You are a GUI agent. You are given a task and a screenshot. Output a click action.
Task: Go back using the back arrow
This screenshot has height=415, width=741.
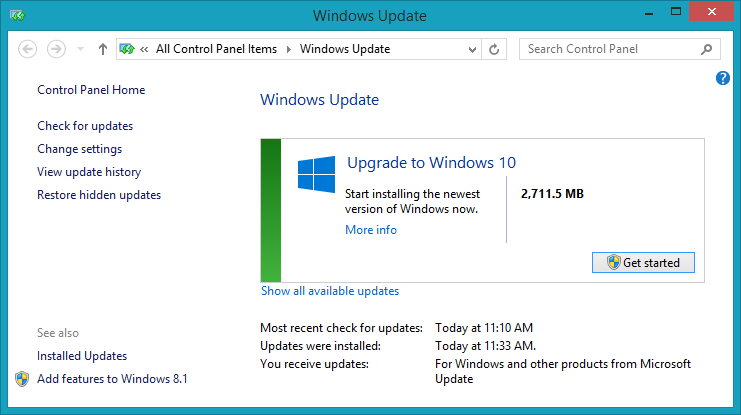27,49
